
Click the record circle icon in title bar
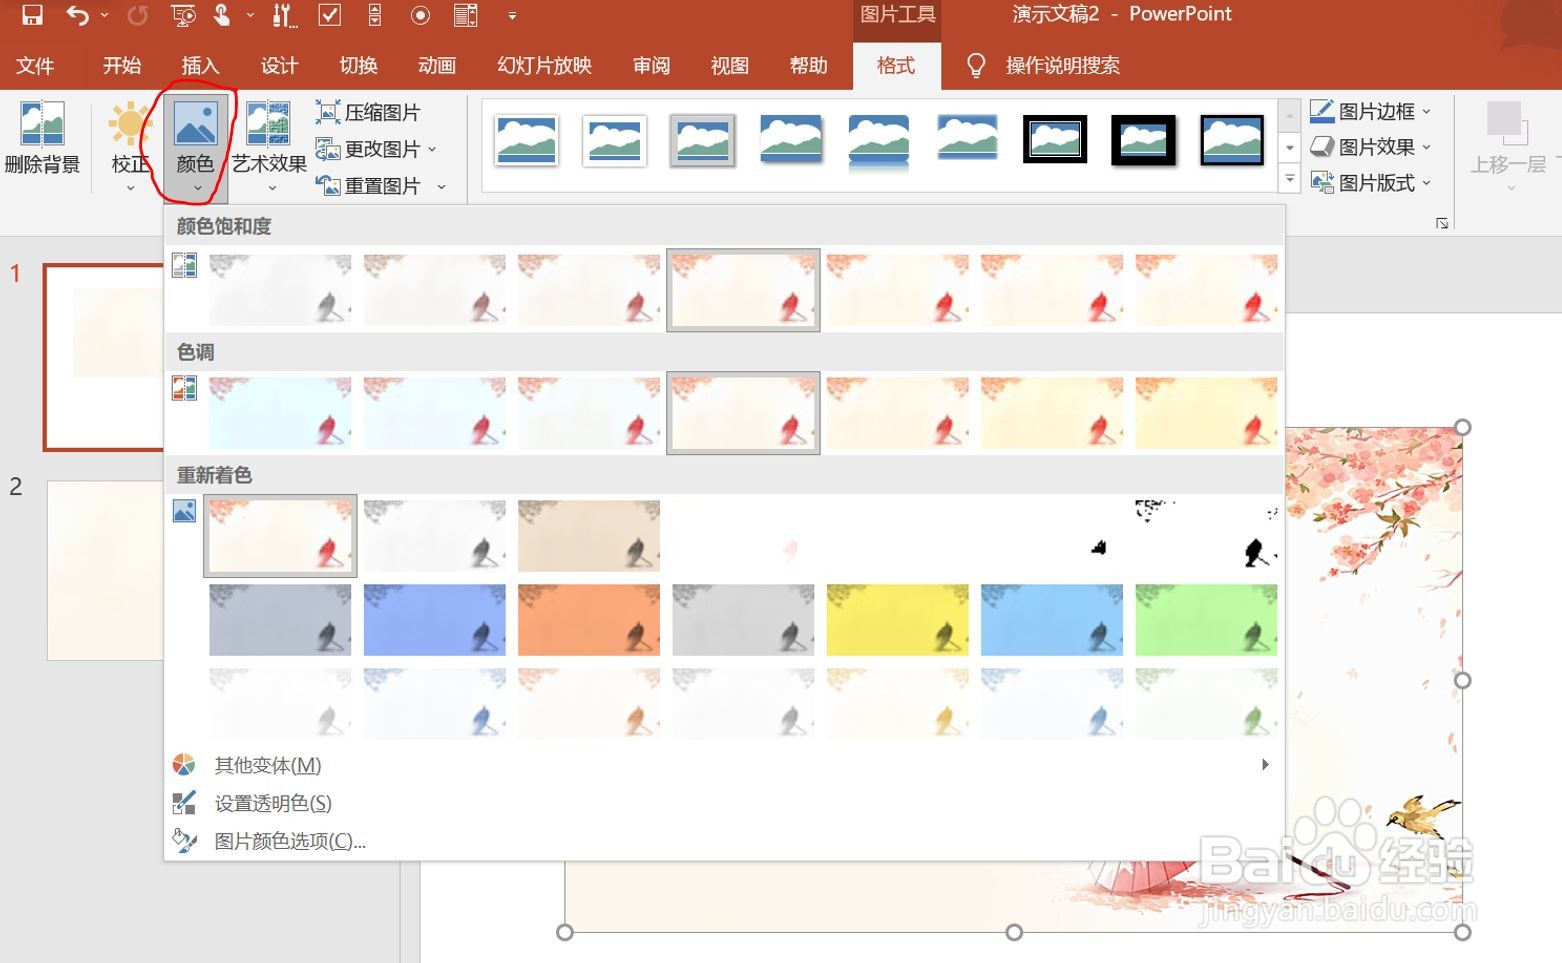[x=420, y=15]
